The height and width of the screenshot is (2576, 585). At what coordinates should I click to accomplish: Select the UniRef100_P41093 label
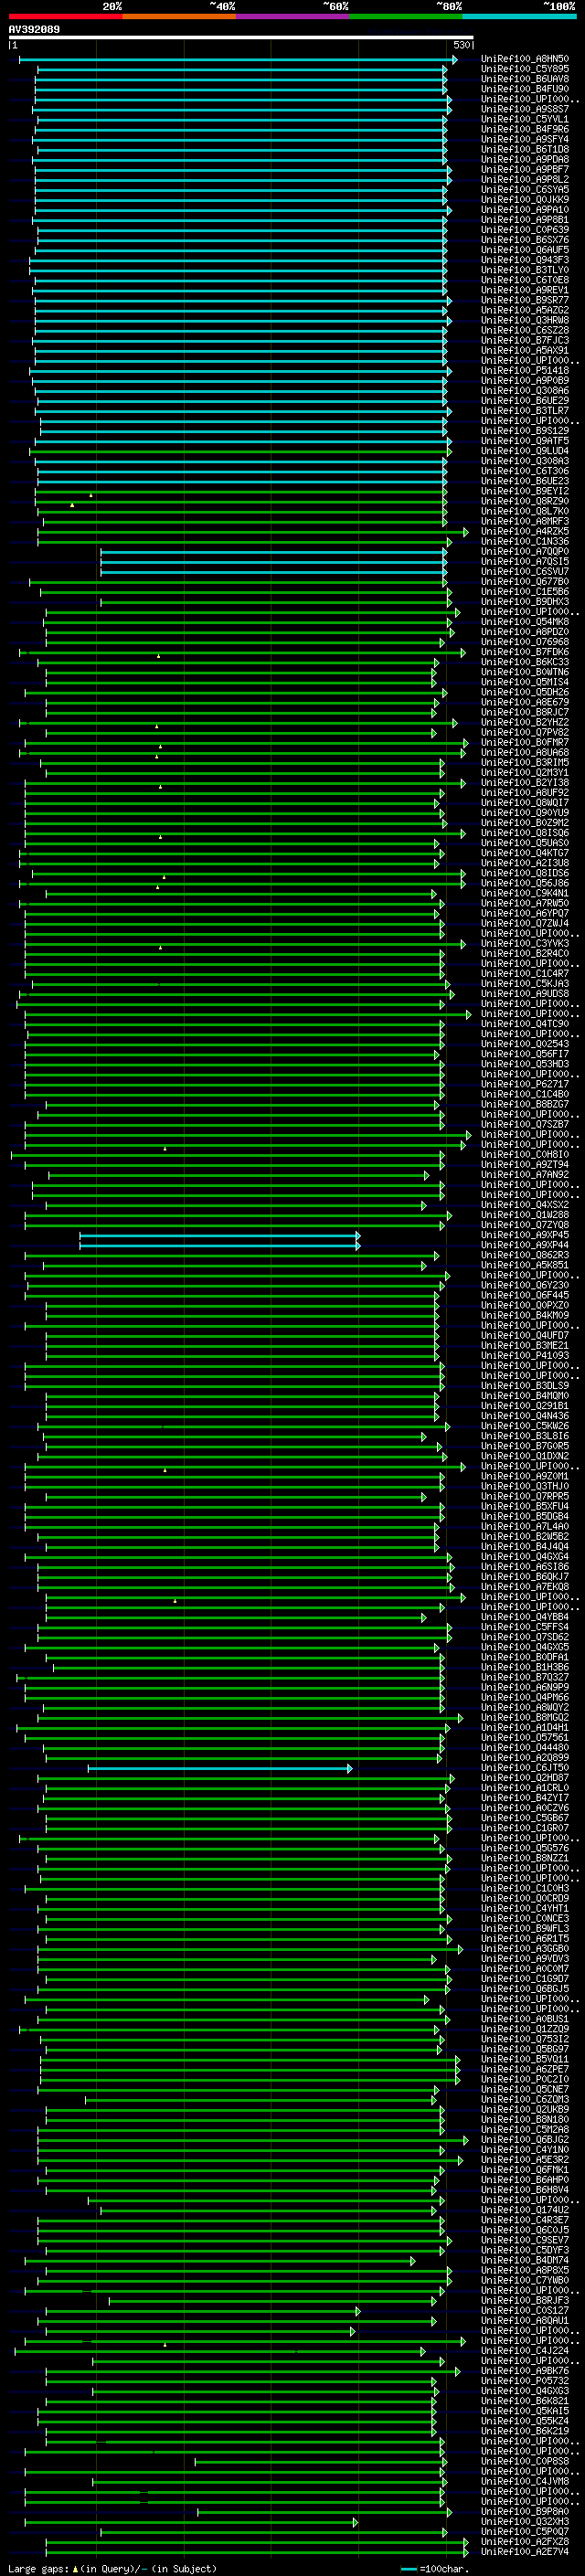(x=525, y=1355)
